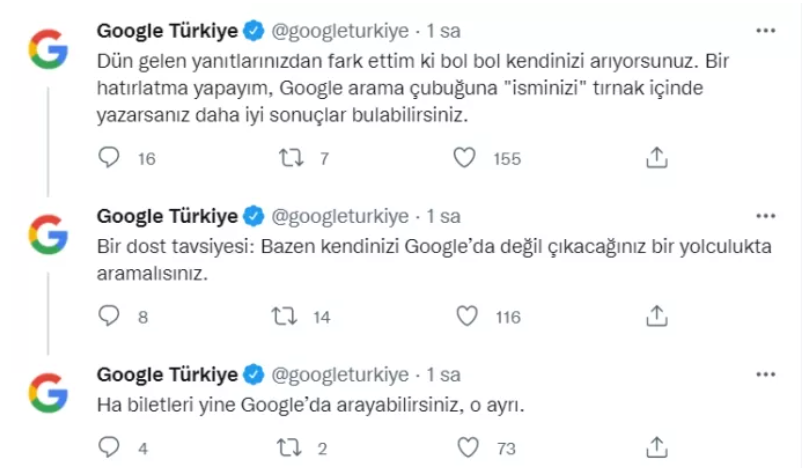Share the "Bir dost tavsiyesi" tweet
807x468 pixels.
tap(656, 317)
